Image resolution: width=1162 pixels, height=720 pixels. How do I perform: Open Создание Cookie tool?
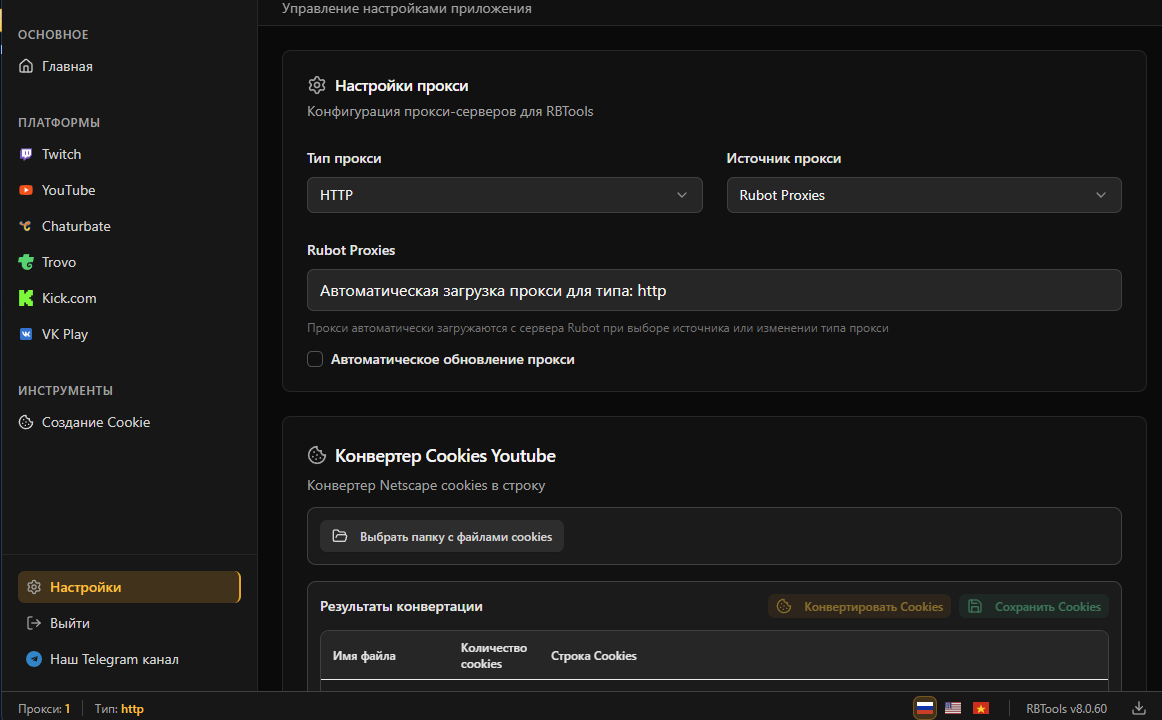[95, 422]
